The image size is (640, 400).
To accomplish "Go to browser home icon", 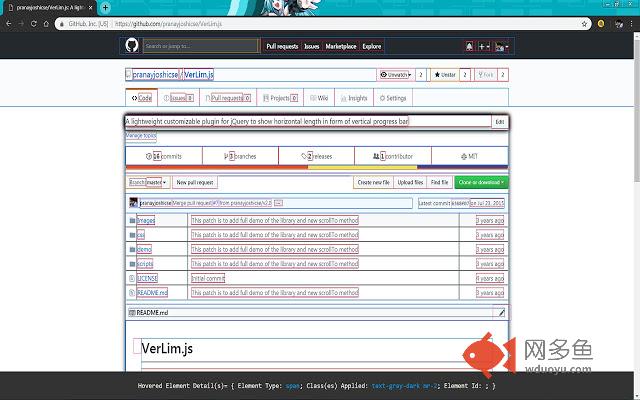I will tap(46, 24).
